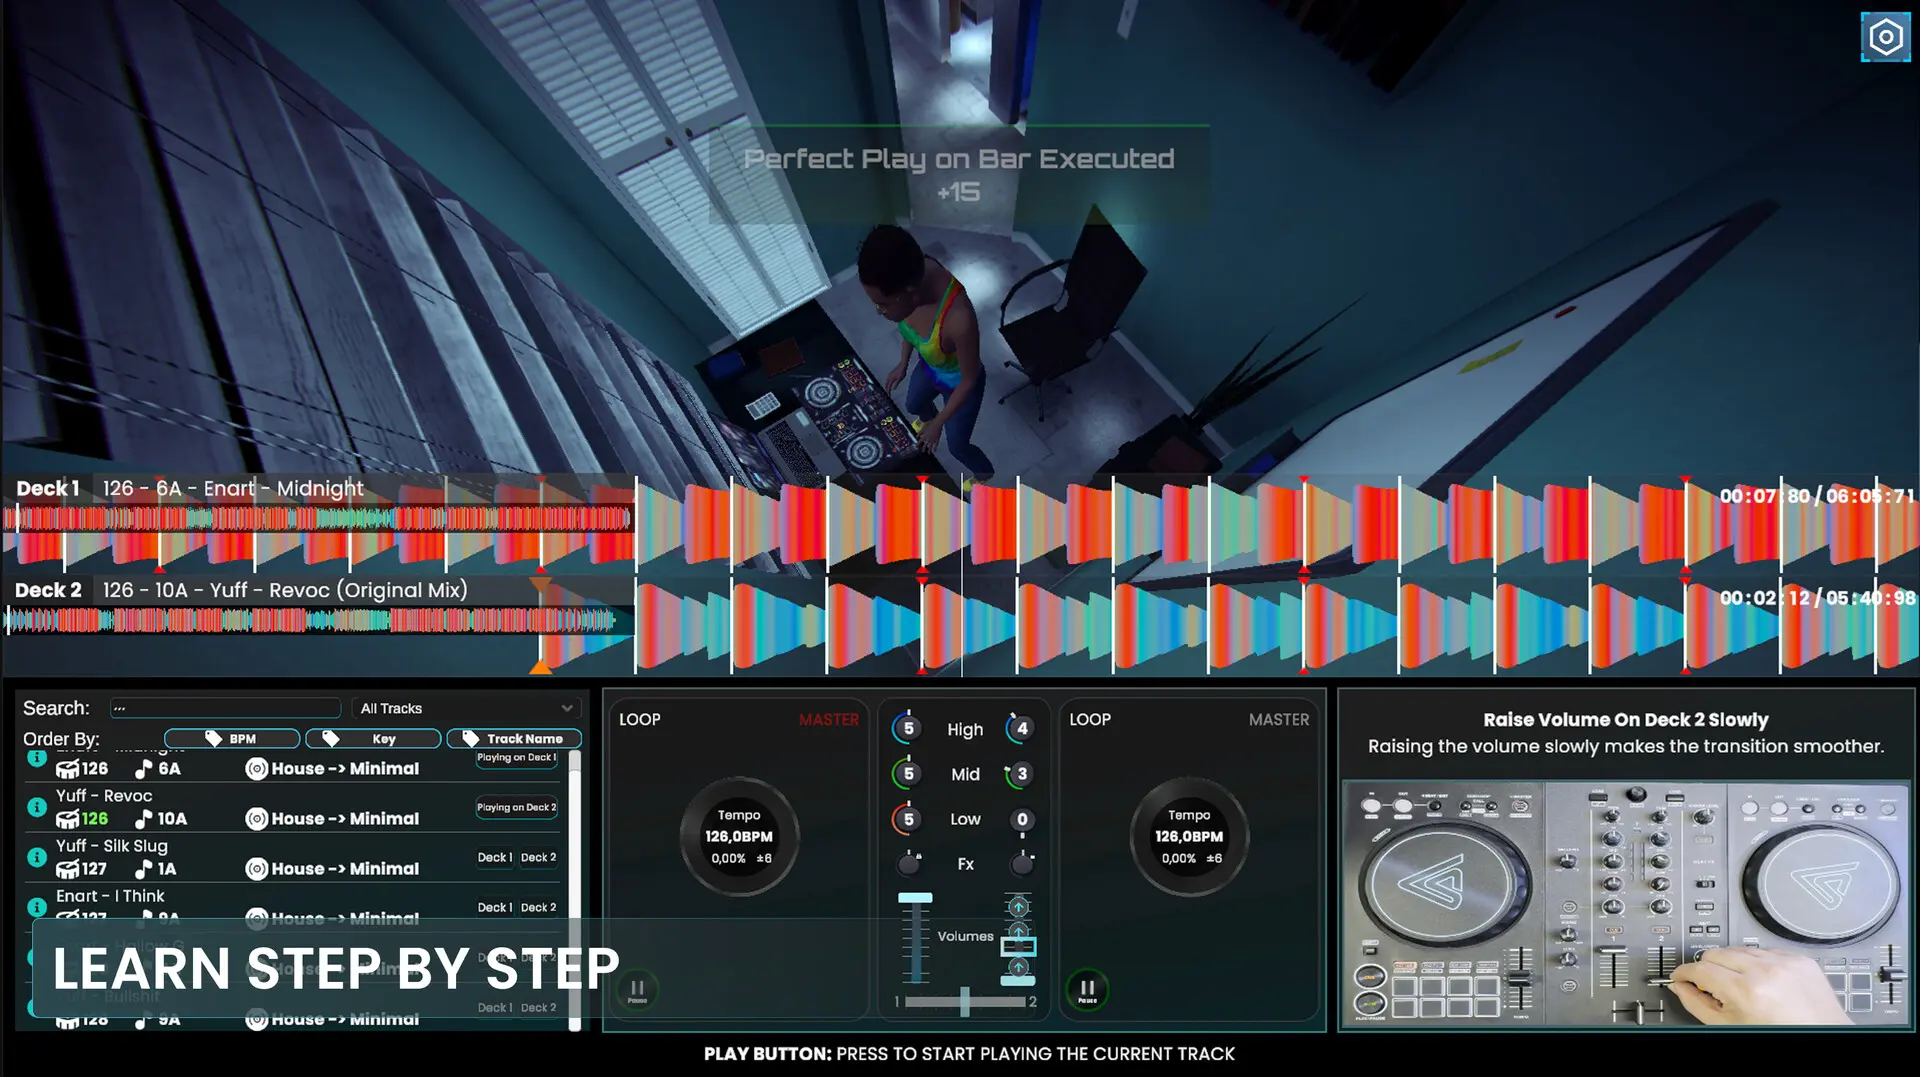This screenshot has height=1077, width=1920.
Task: Pause Deck 2 with its pause button
Action: 1087,990
